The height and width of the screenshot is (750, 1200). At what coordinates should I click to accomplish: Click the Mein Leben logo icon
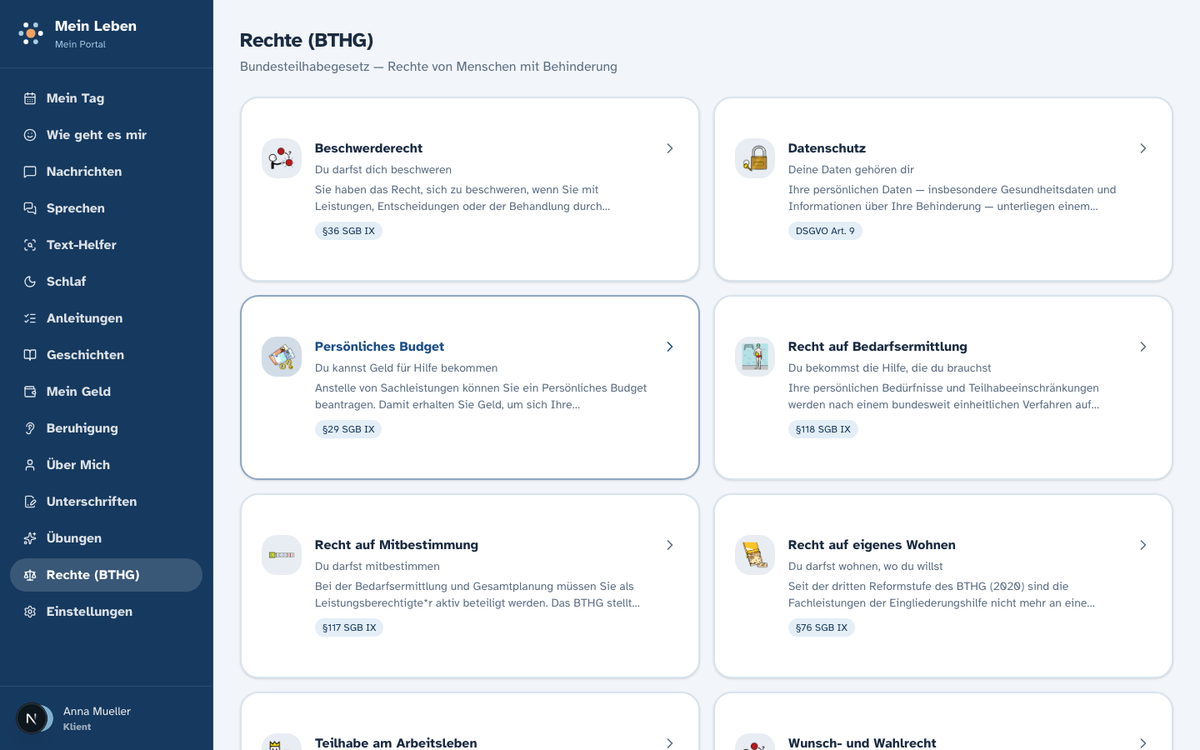point(31,34)
